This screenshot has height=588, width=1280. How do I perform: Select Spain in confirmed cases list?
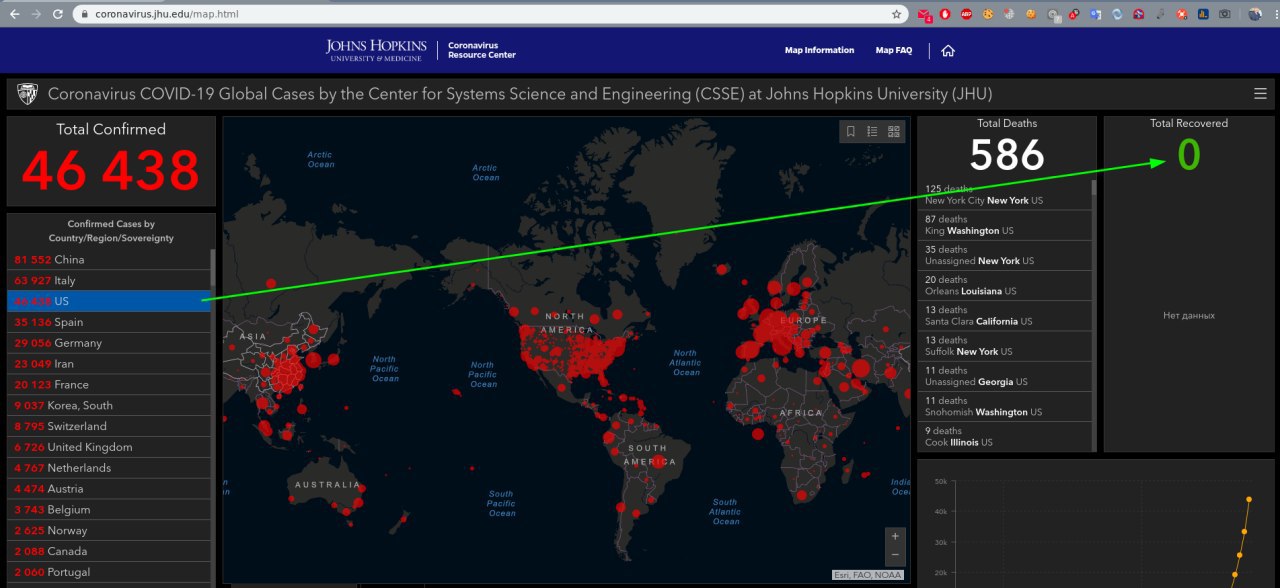109,322
